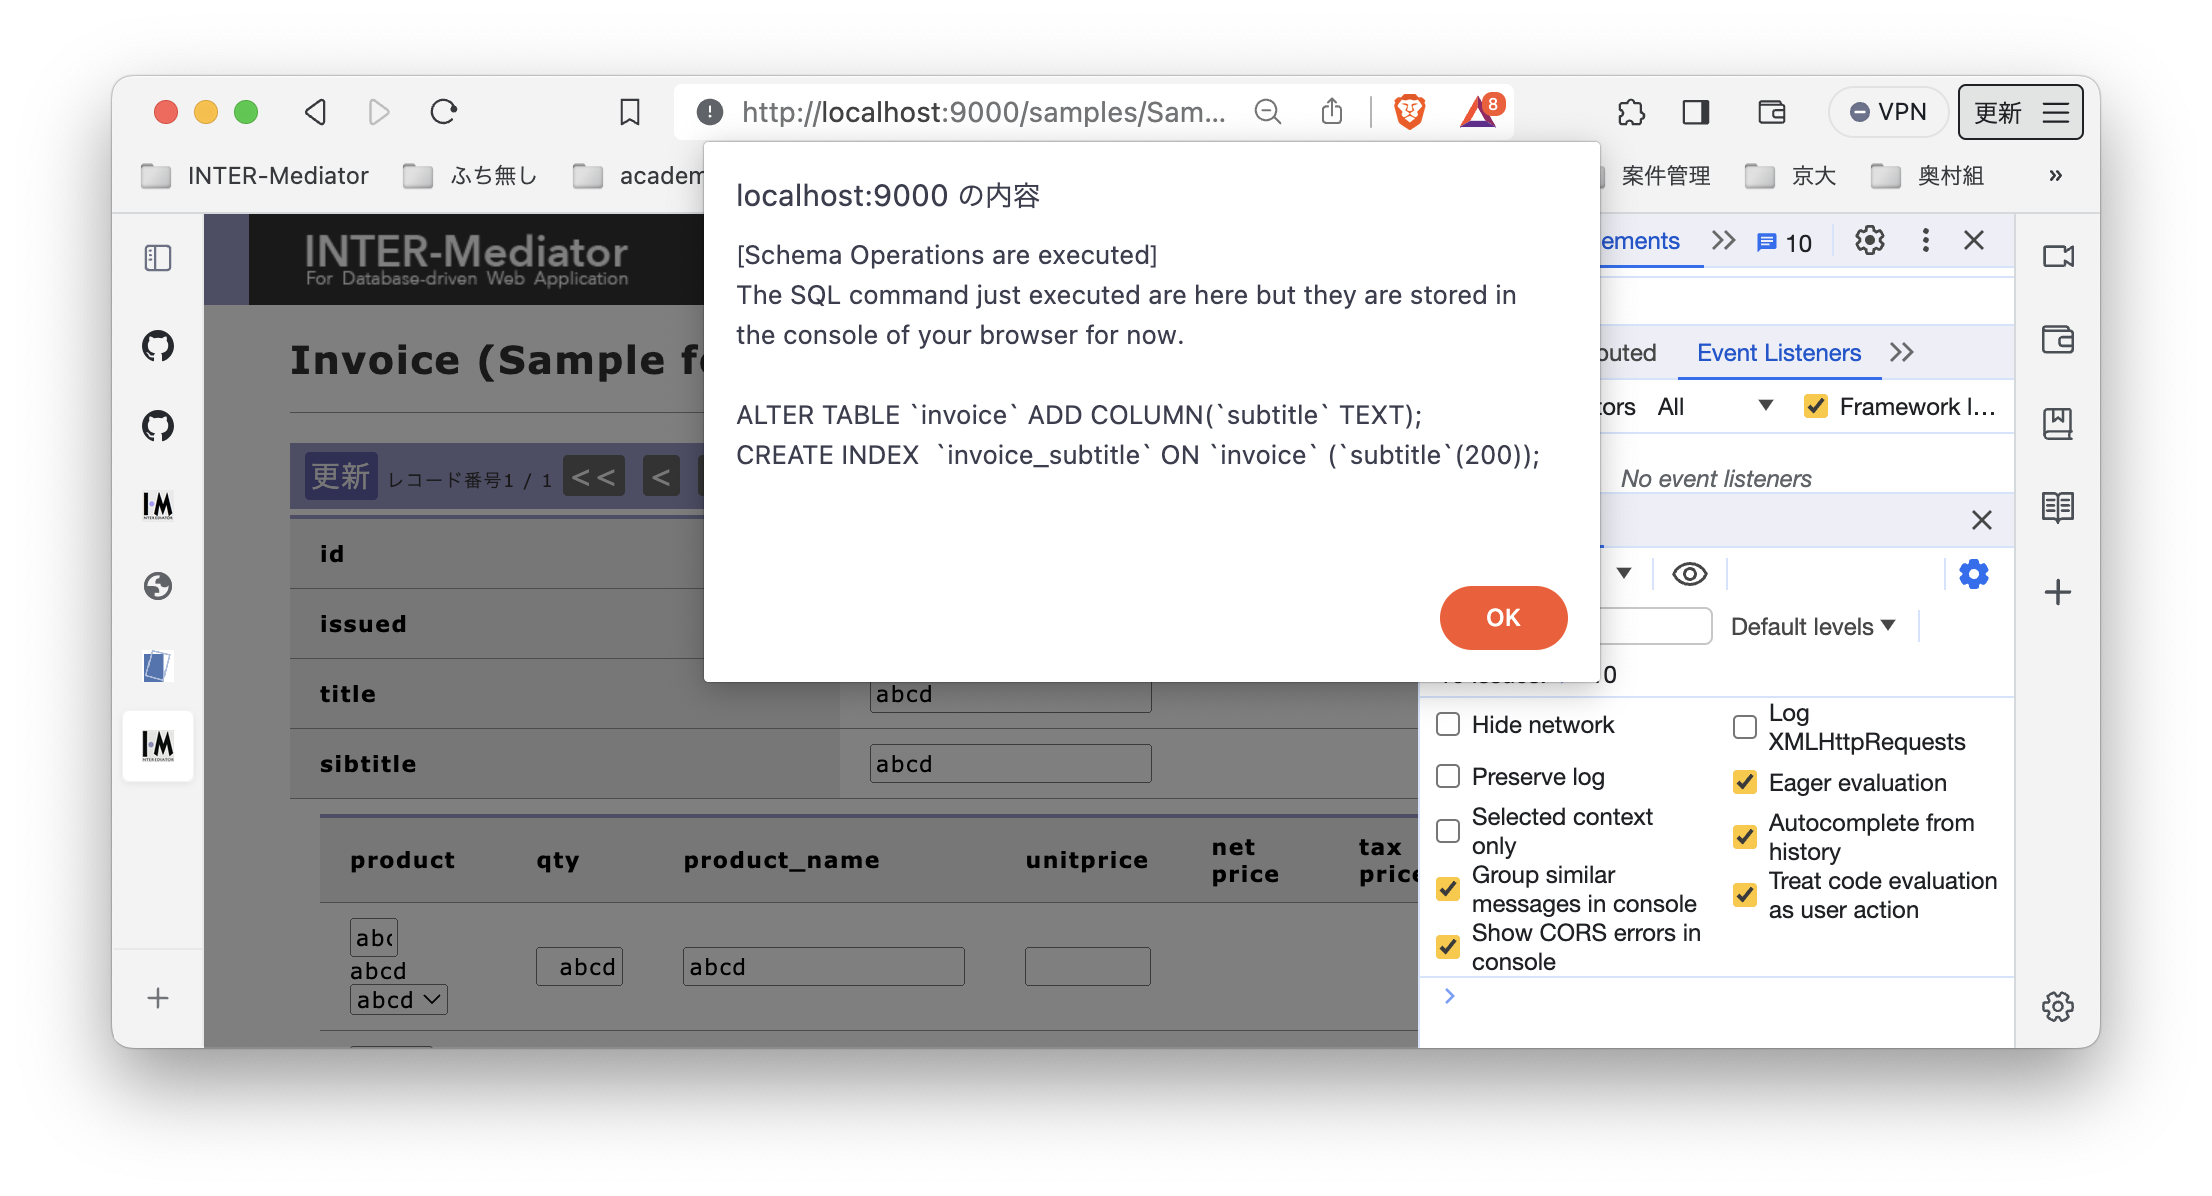The width and height of the screenshot is (2212, 1196).
Task: Open the console context dropdown arrow
Action: 1625,573
